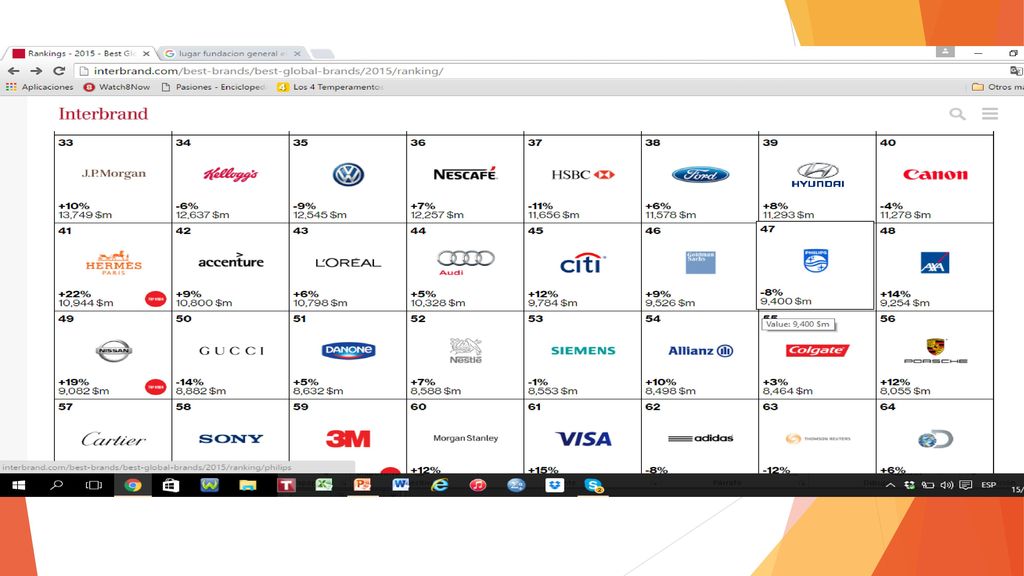Click the Audi brand logo

465,262
